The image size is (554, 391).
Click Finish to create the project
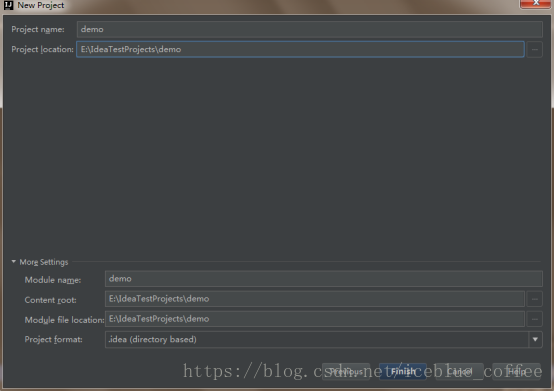click(403, 372)
